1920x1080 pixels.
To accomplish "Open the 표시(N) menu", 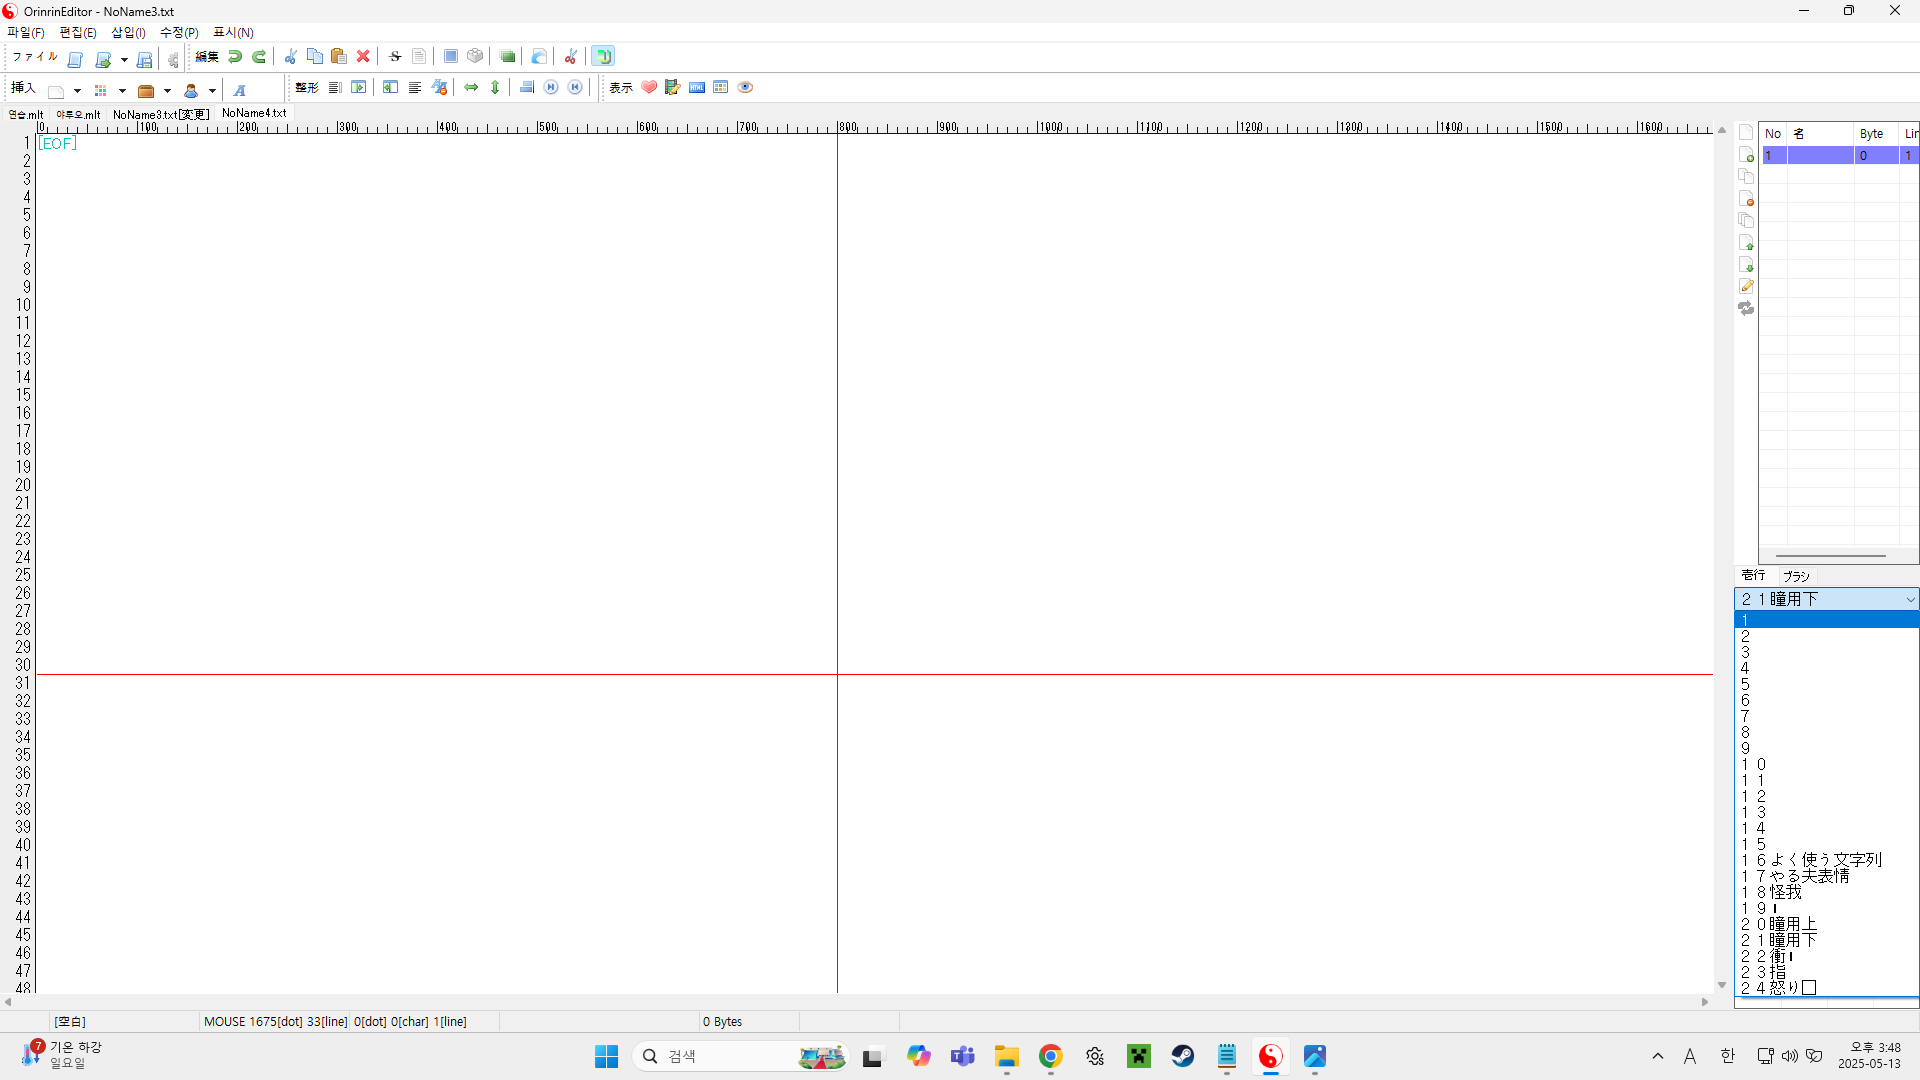I will click(233, 33).
